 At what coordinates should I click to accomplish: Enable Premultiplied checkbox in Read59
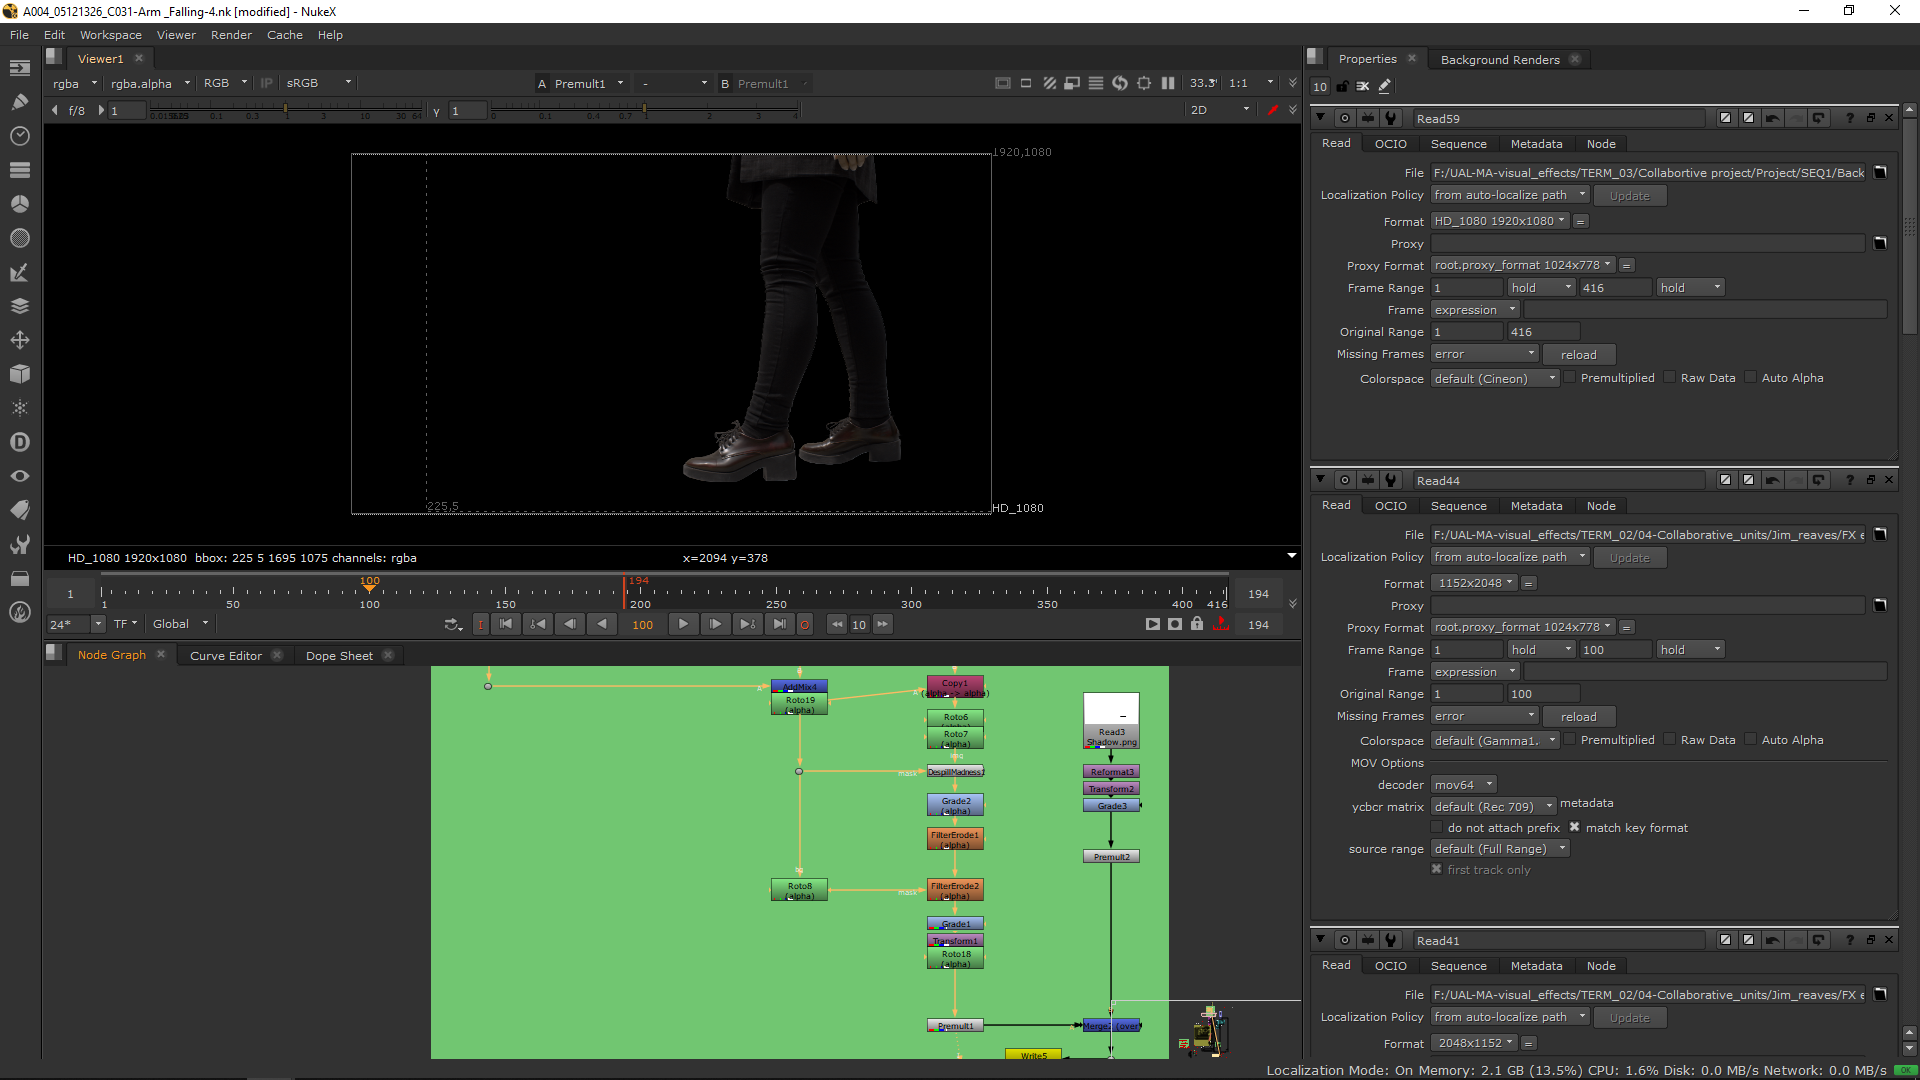[x=1570, y=378]
